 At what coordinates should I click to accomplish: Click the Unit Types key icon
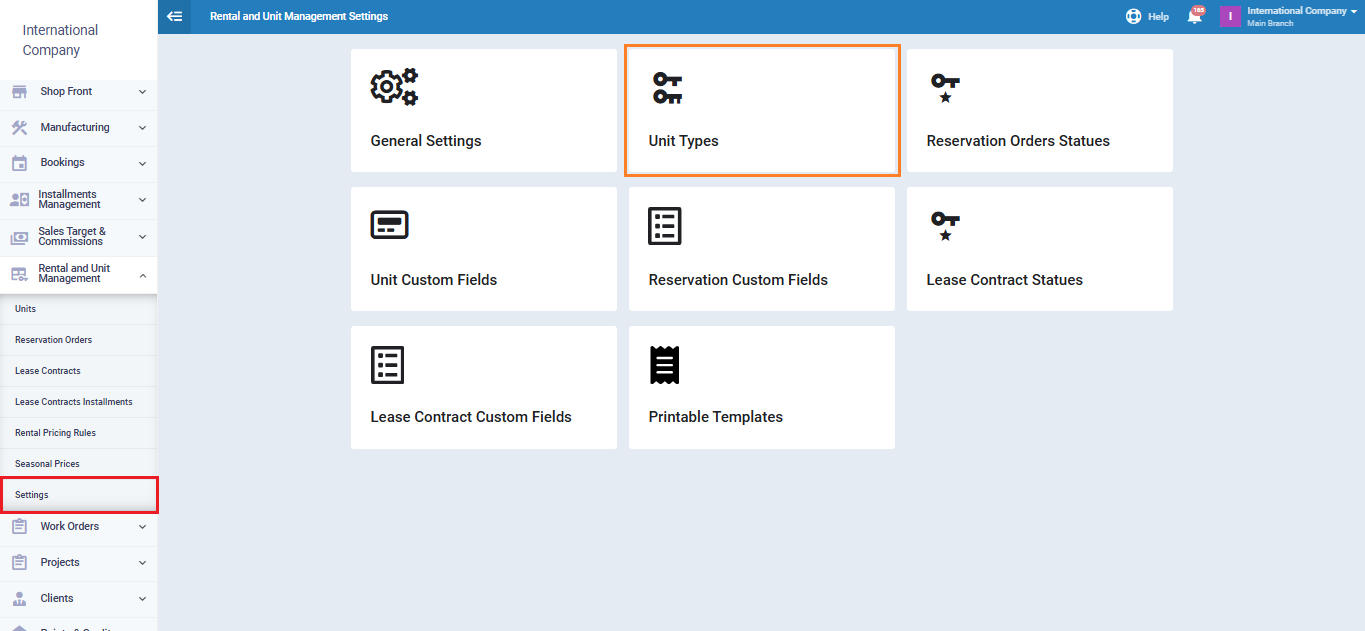(667, 88)
